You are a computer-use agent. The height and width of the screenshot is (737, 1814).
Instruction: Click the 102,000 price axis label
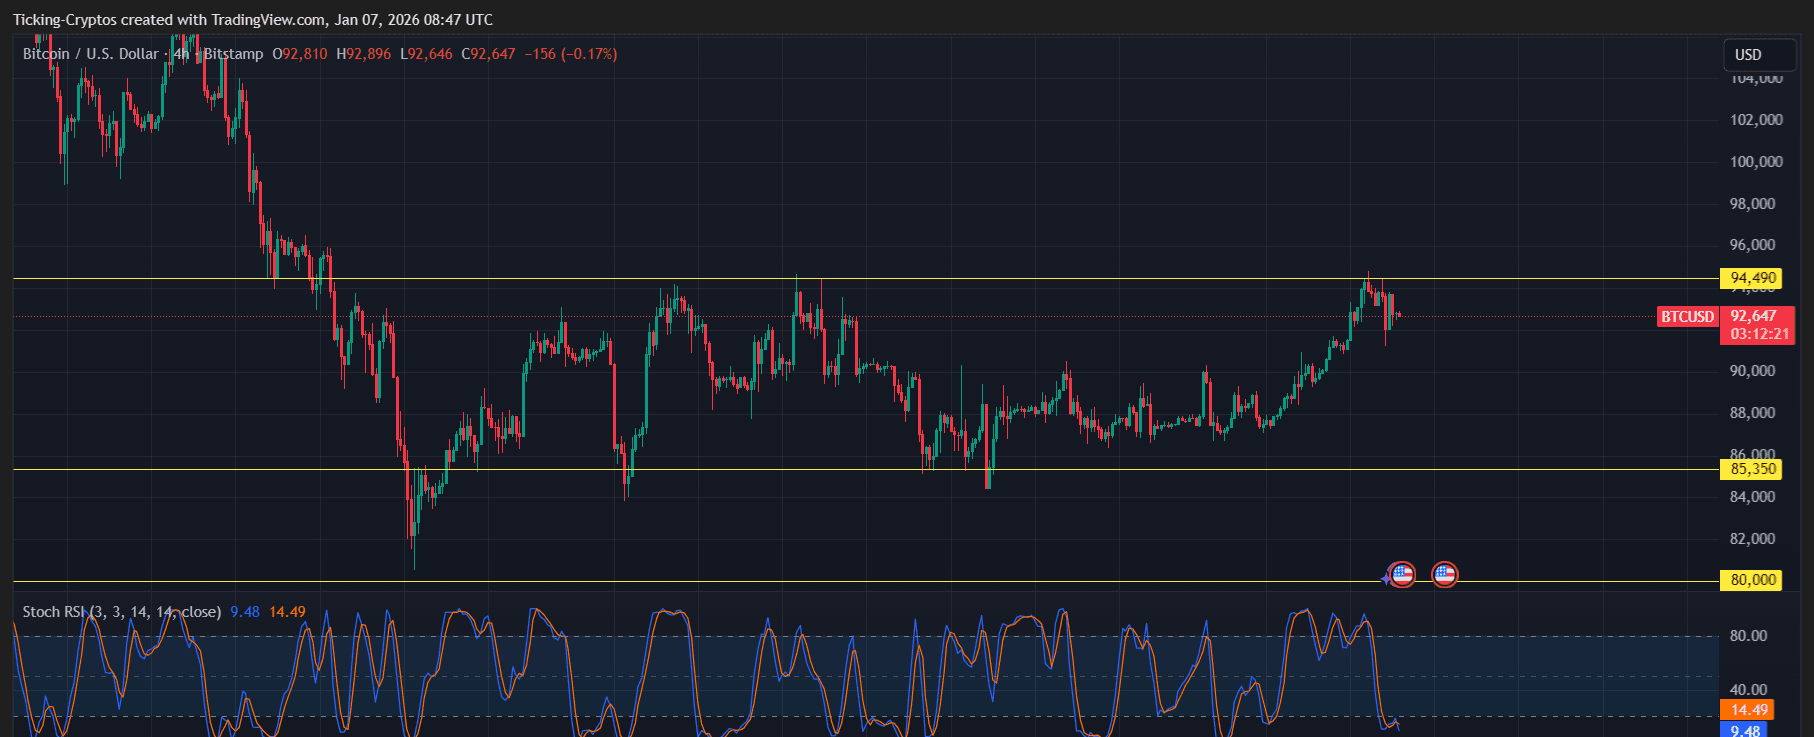pos(1757,120)
